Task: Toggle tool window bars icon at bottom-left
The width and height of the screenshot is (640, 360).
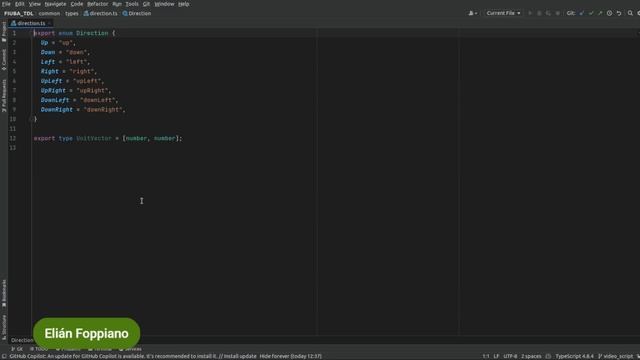Action: point(4,356)
